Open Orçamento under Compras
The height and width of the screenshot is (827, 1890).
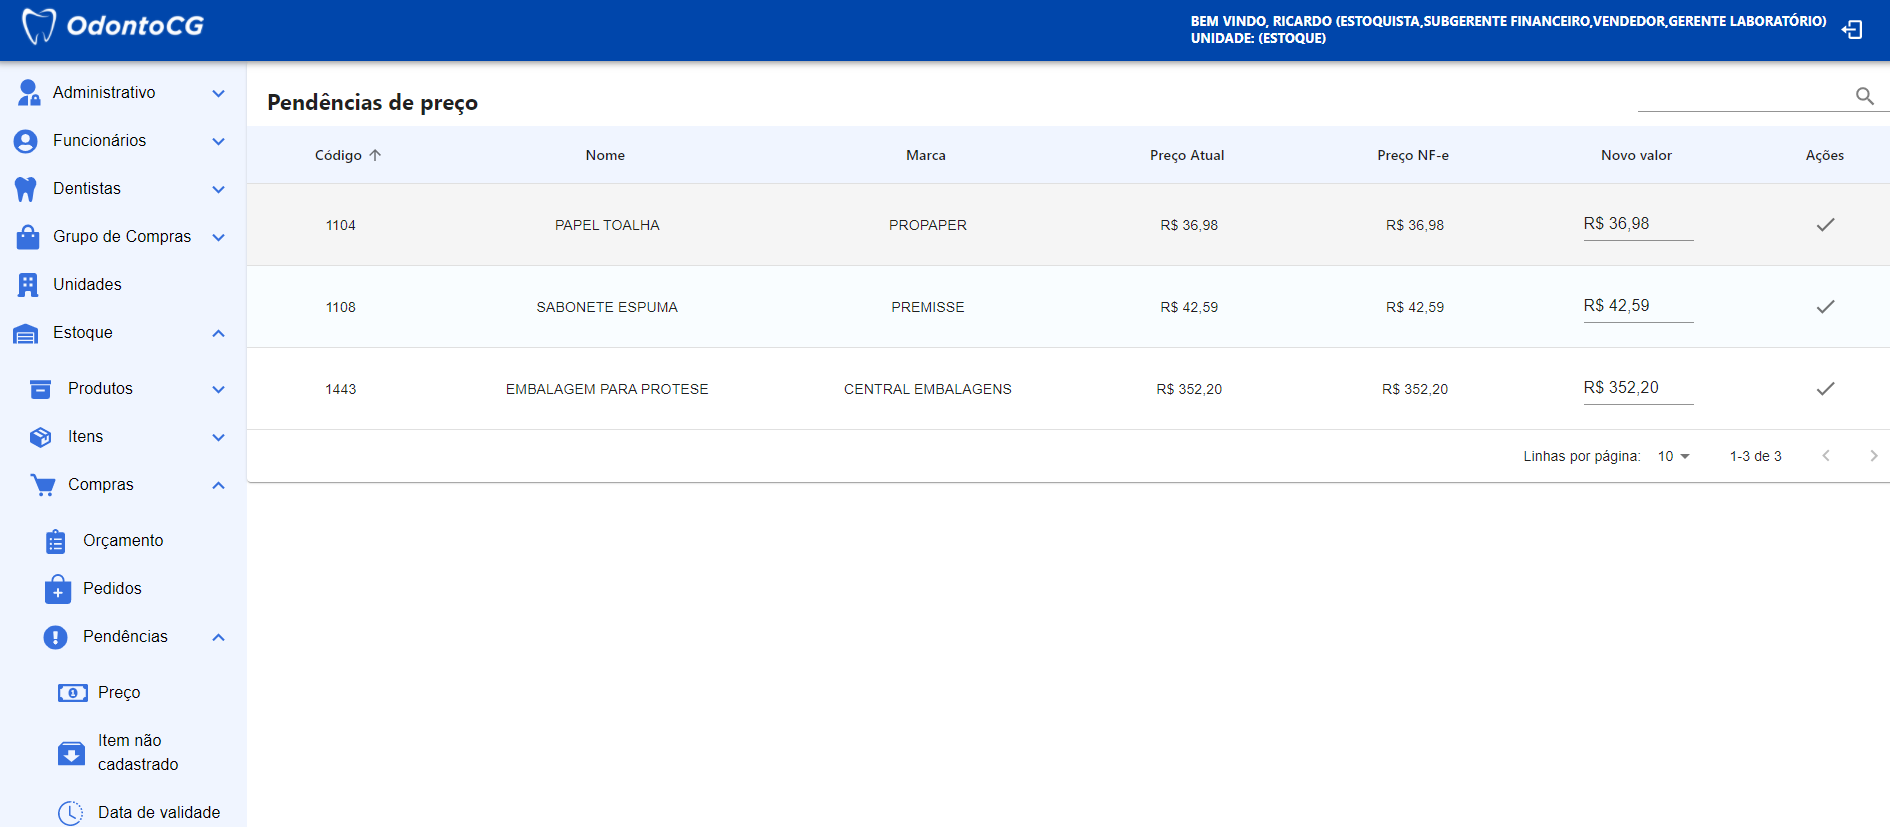(x=122, y=540)
